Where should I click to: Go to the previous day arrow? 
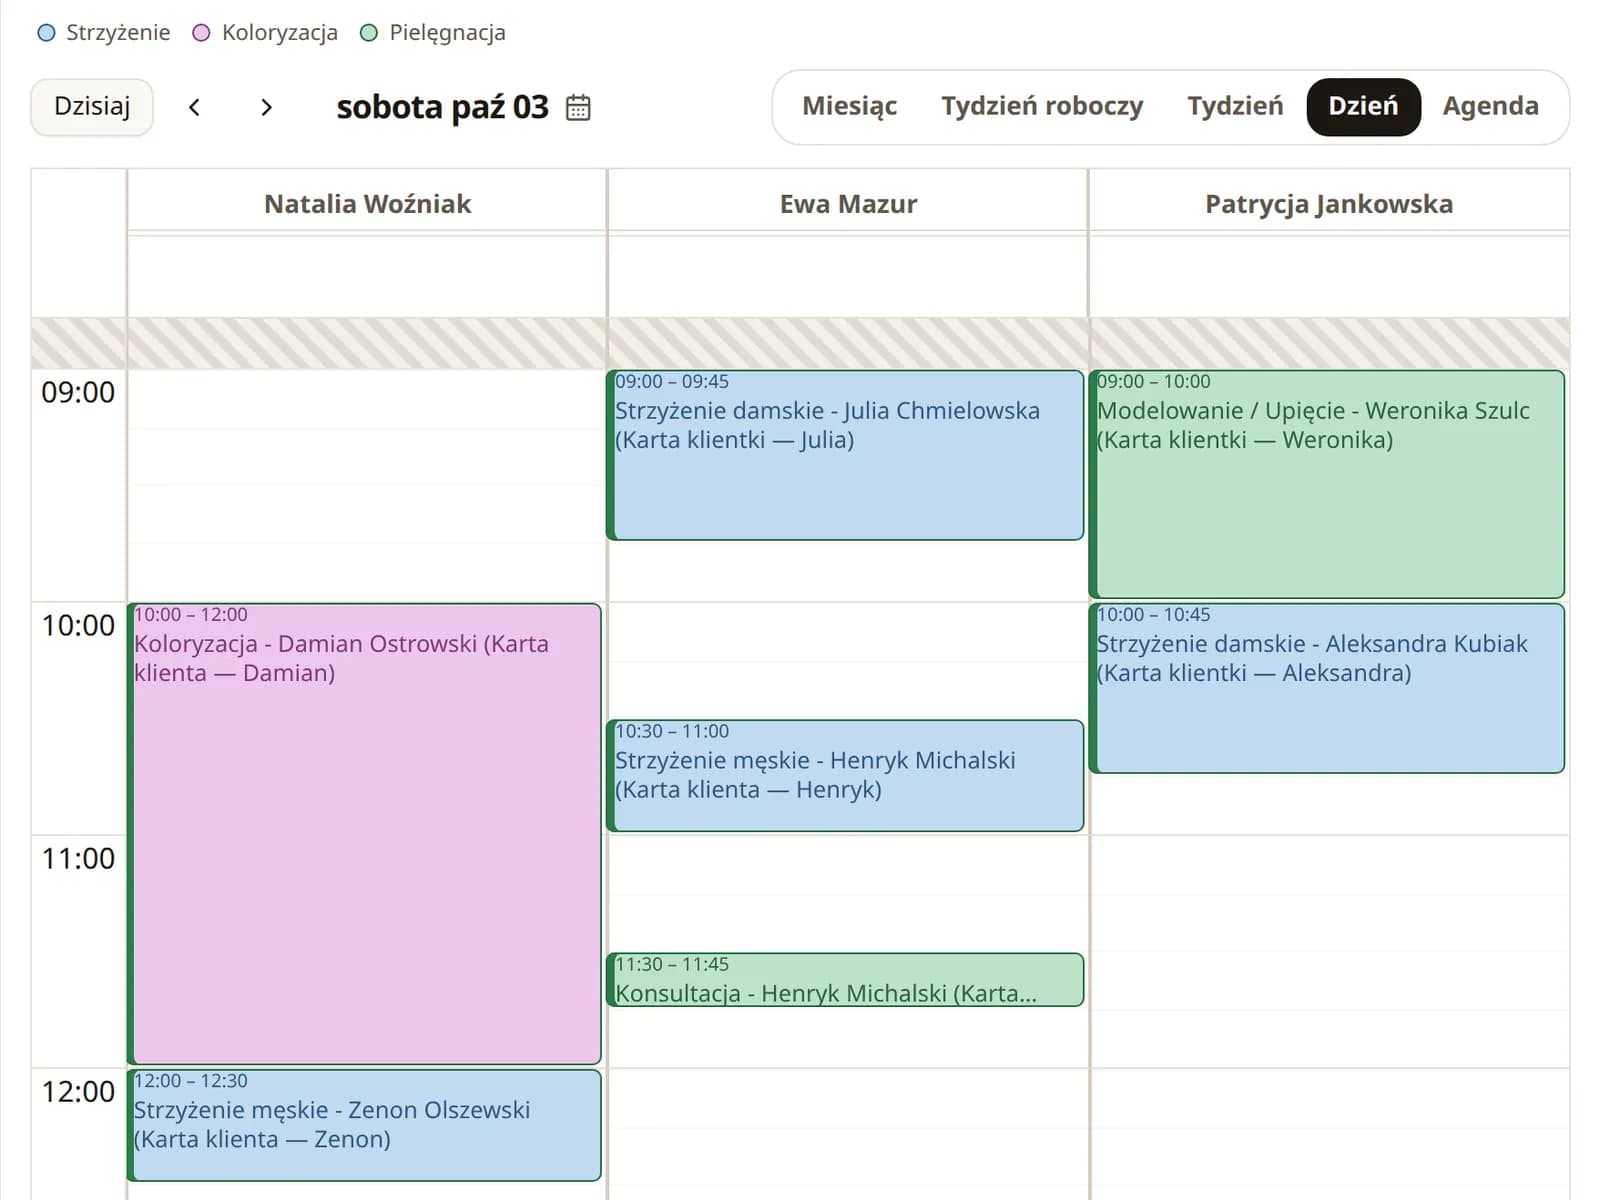[x=195, y=107]
